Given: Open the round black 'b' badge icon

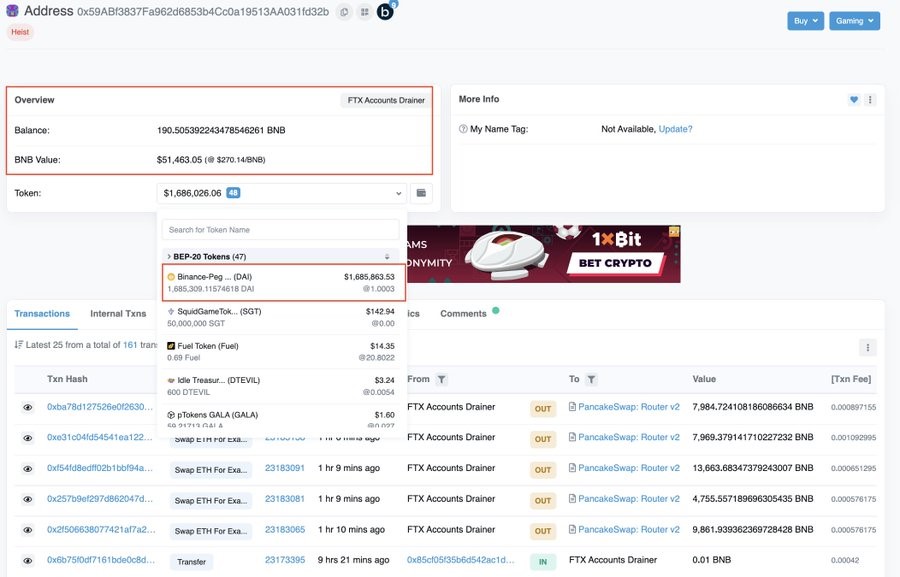Looking at the screenshot, I should click(385, 11).
